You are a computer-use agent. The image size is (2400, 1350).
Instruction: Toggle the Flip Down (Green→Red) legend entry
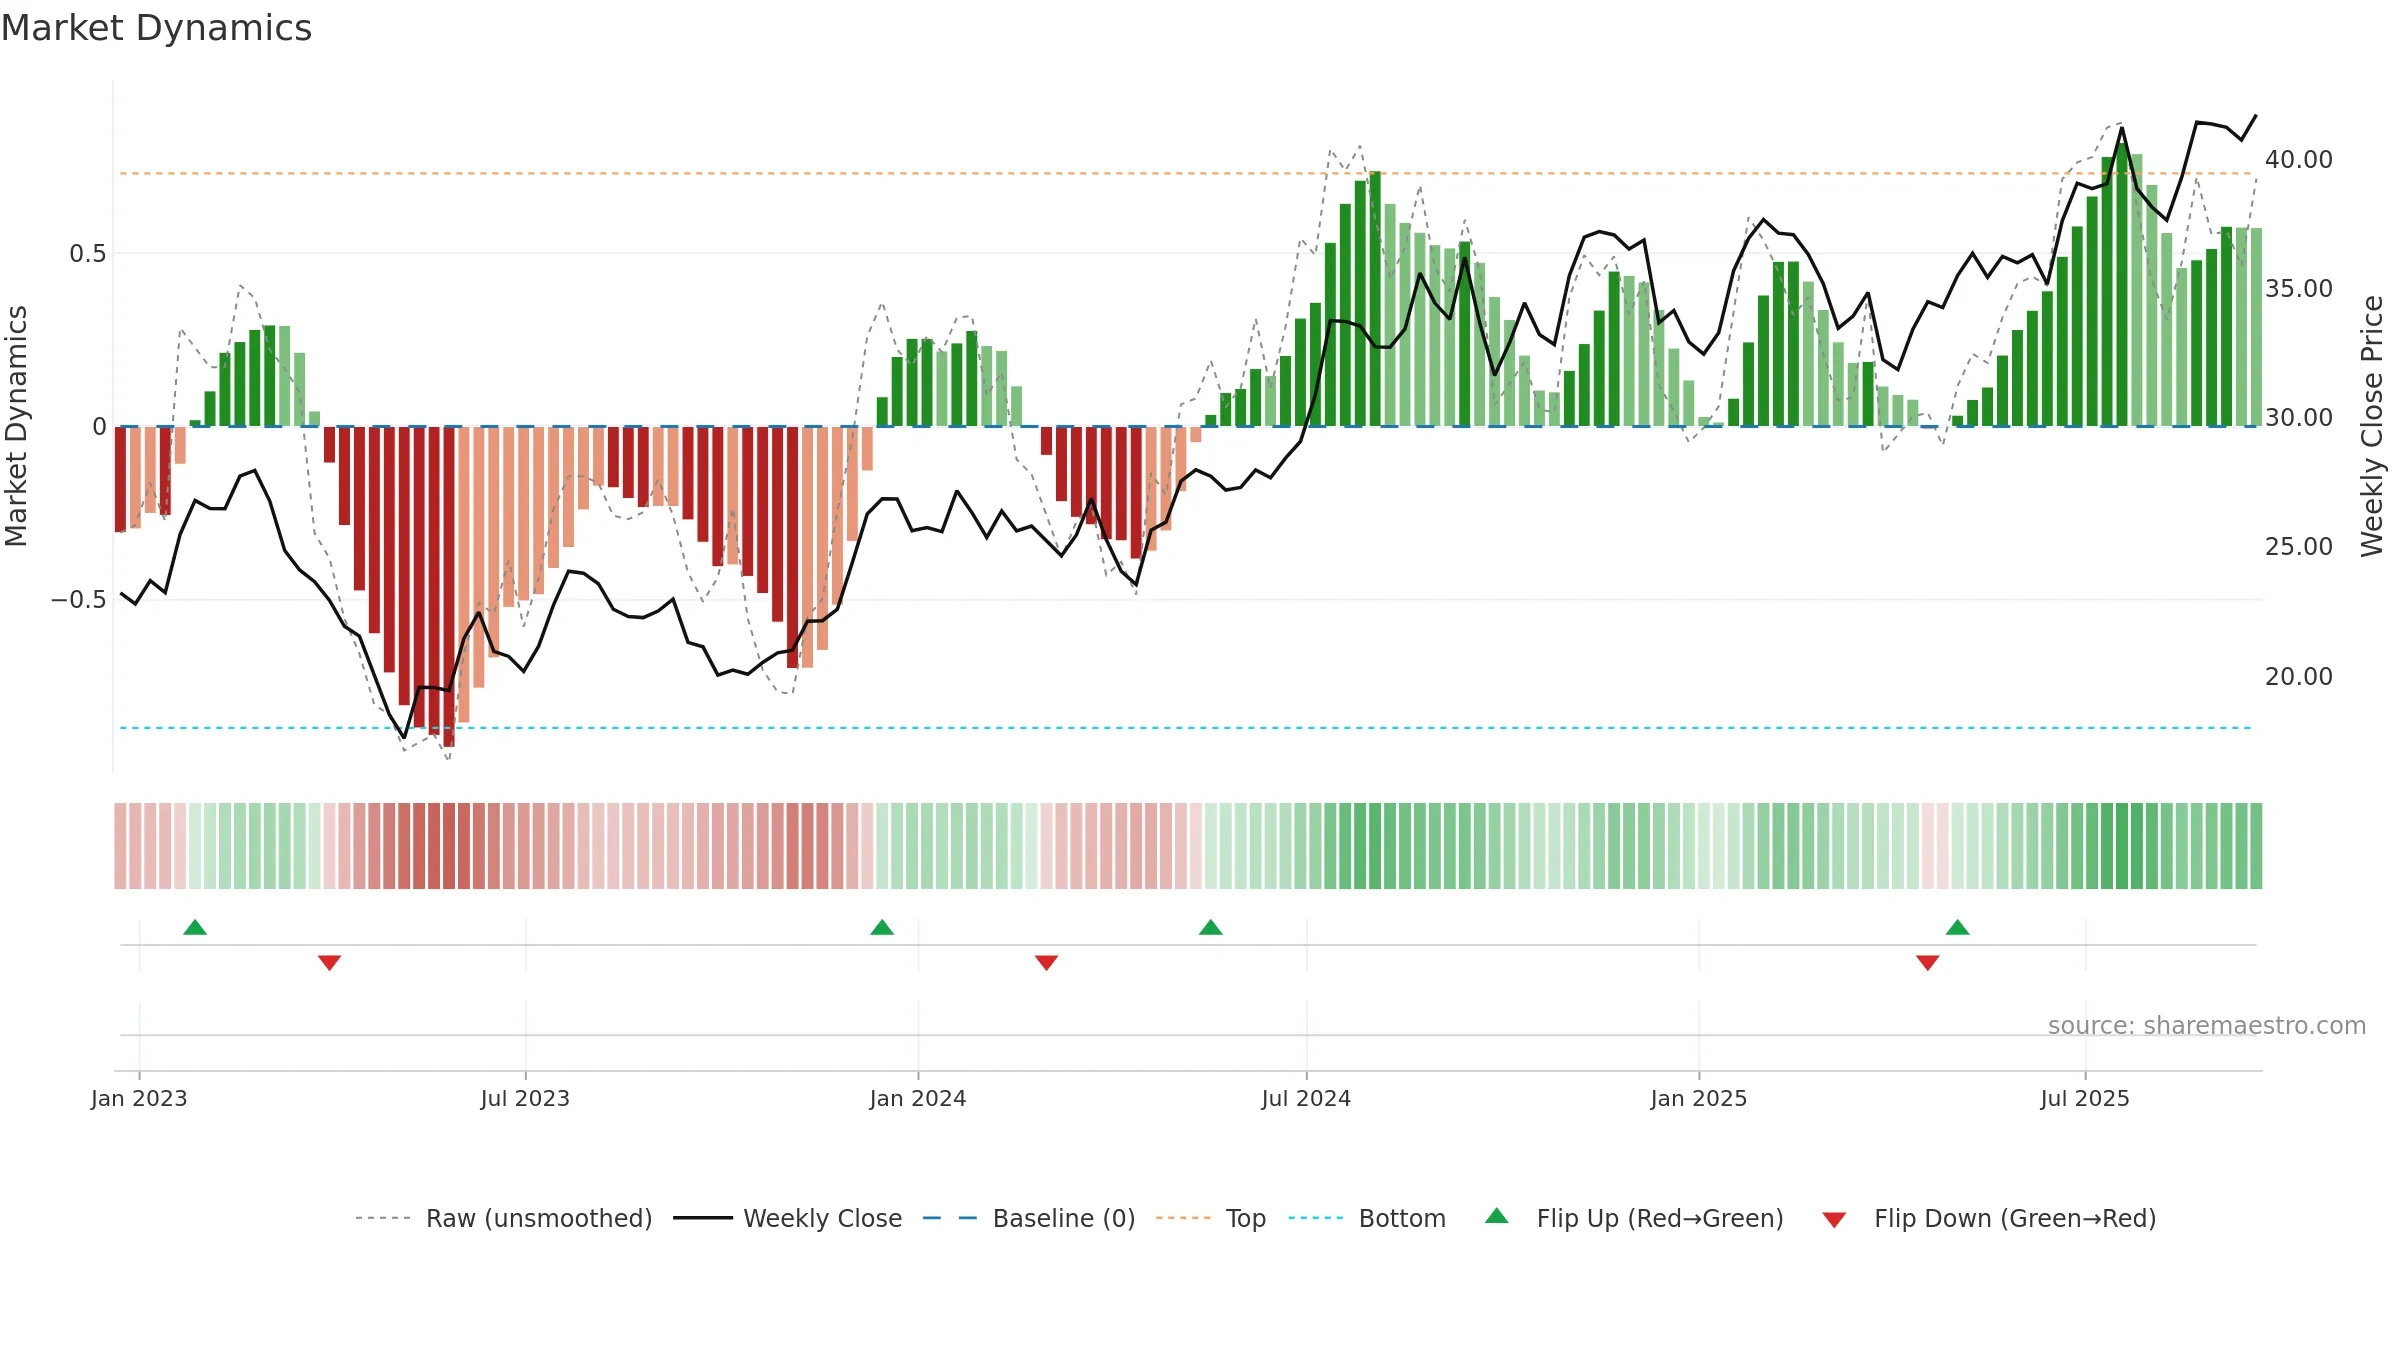point(1989,1218)
